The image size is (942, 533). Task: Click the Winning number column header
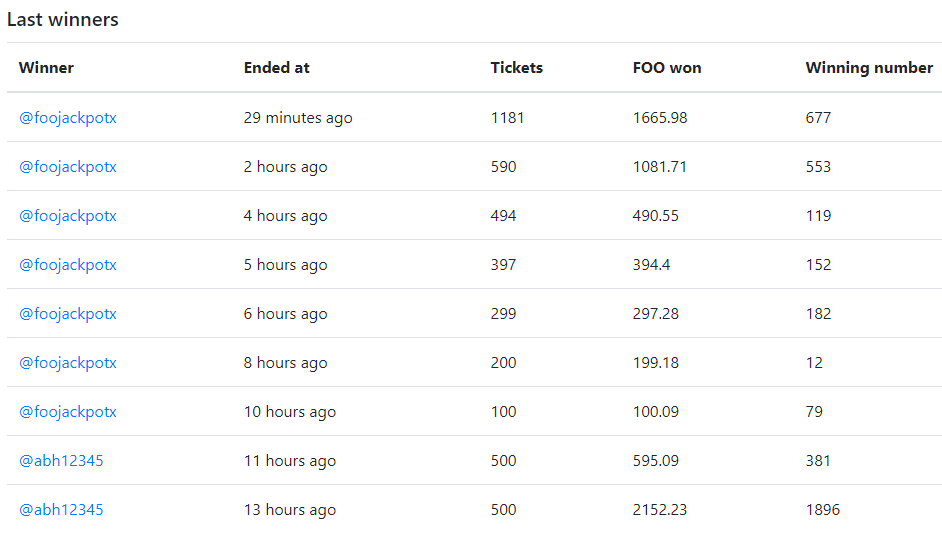pos(869,68)
